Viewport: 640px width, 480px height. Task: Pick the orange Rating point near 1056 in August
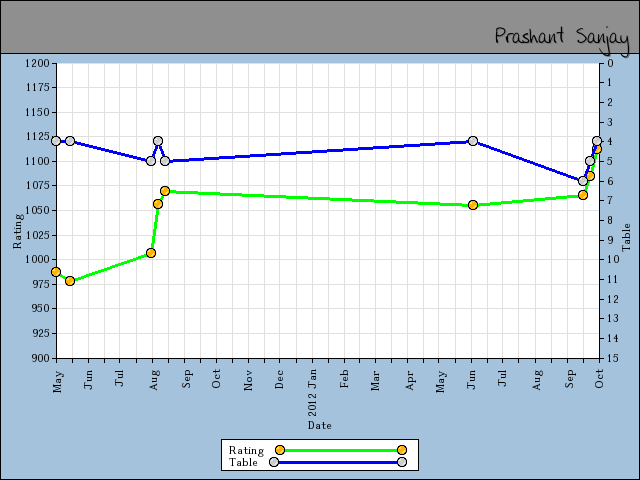[158, 204]
